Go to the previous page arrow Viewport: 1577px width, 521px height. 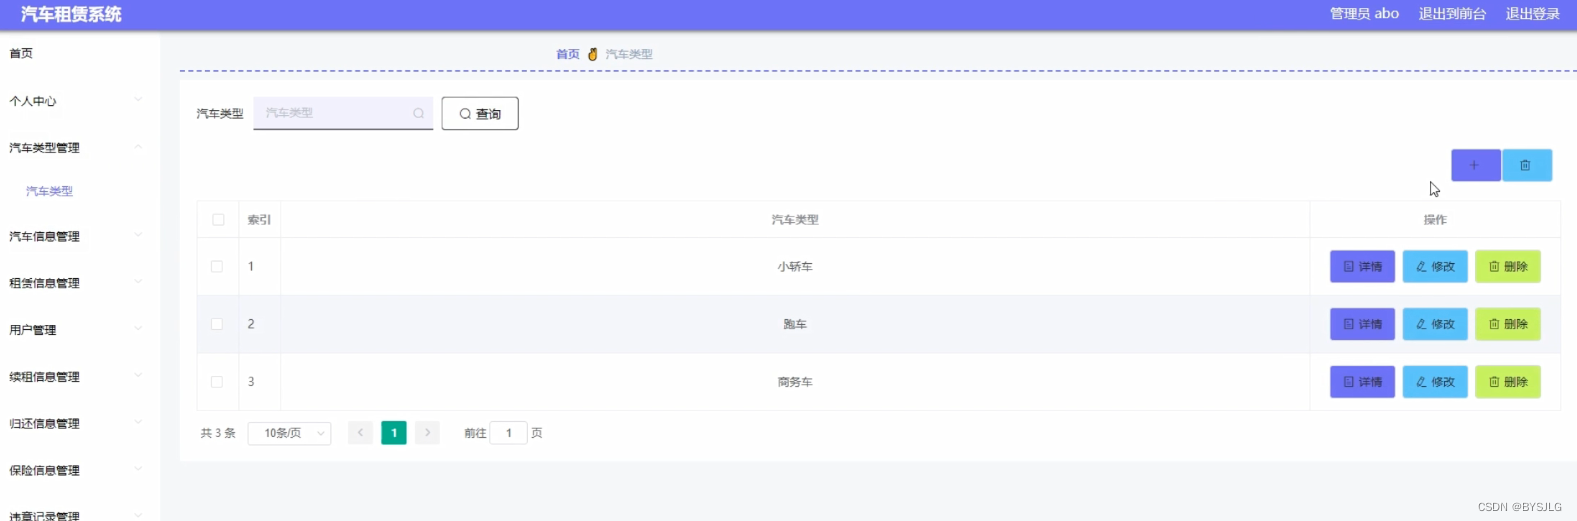pos(360,433)
